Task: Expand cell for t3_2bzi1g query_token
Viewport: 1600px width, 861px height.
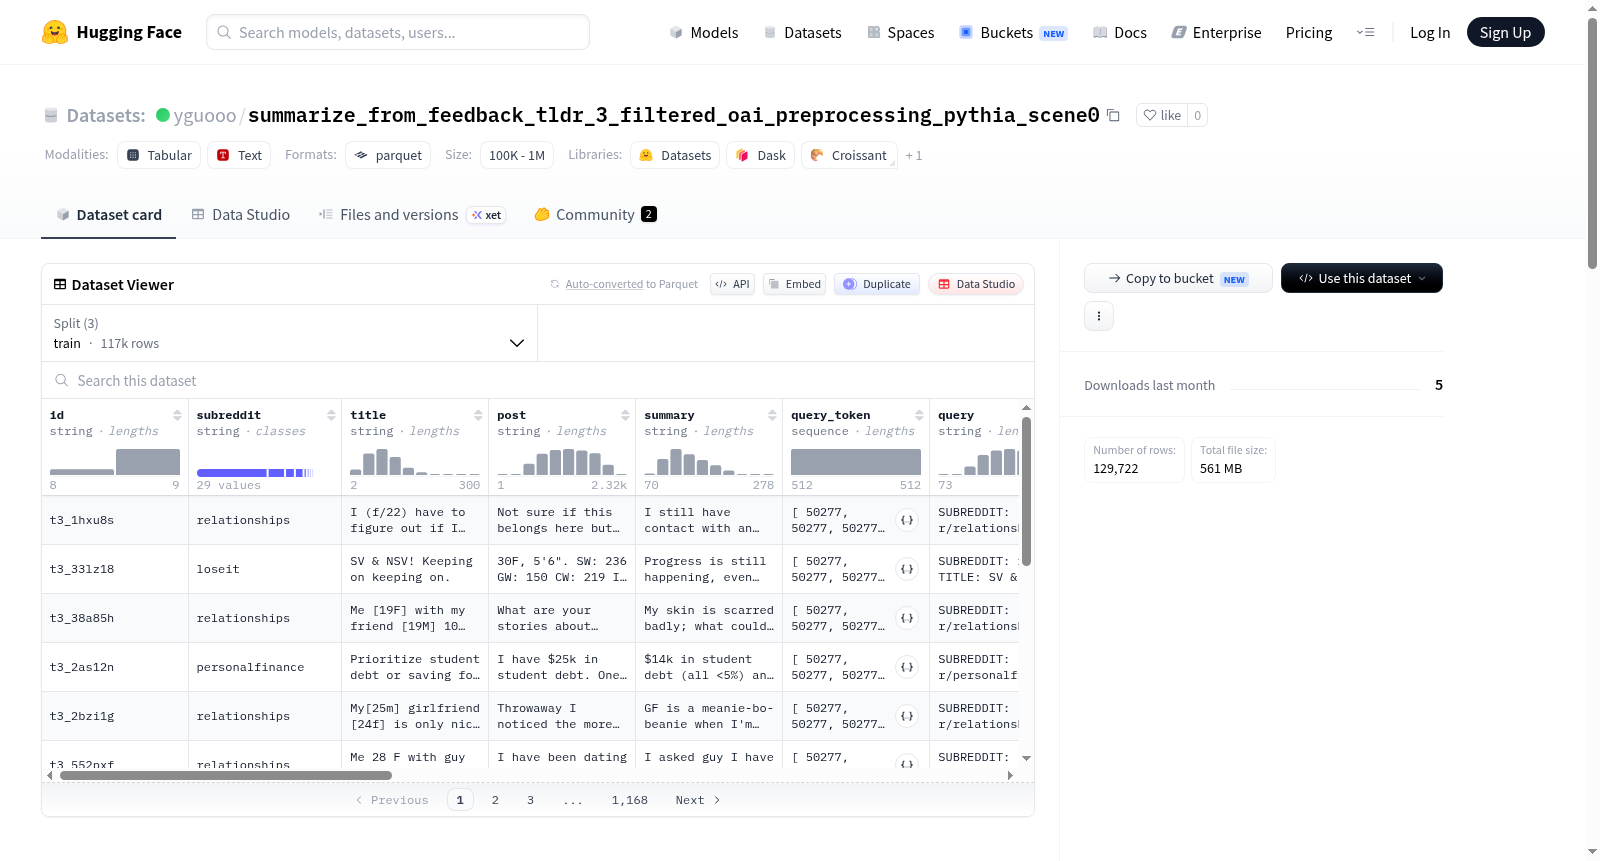Action: (907, 716)
